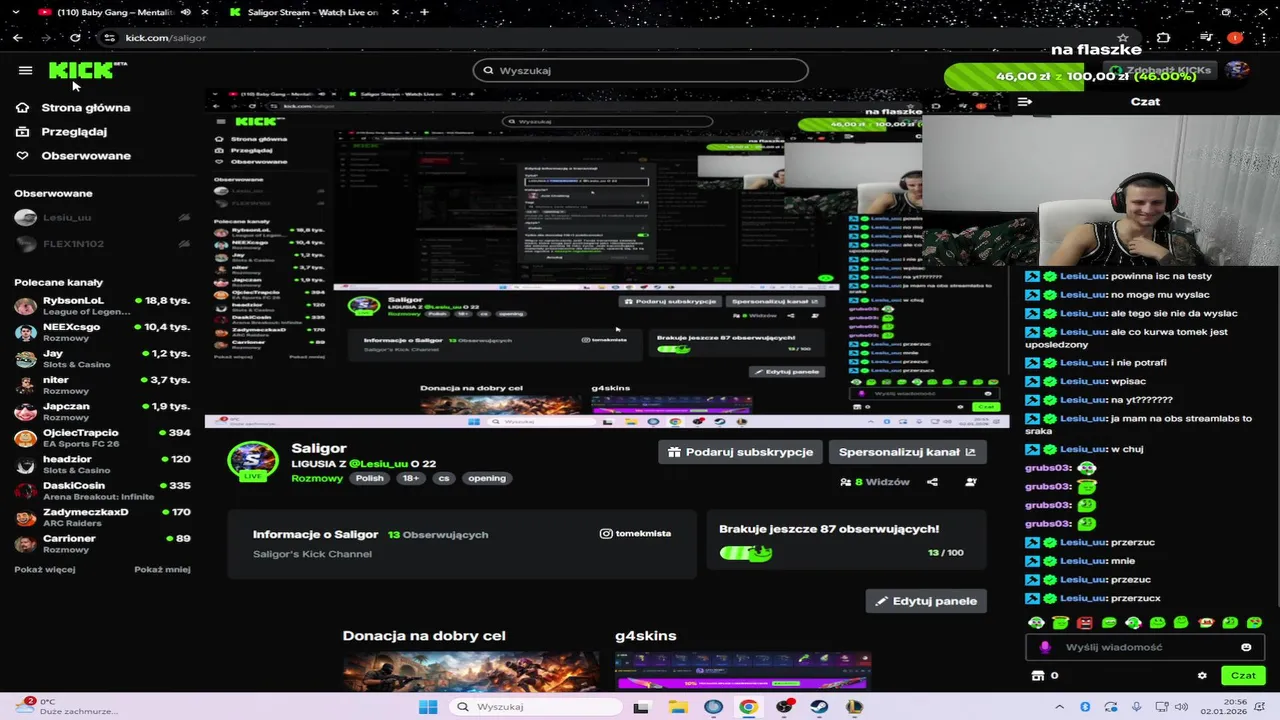
Task: Open File Explorer from the taskbar
Action: (x=678, y=707)
